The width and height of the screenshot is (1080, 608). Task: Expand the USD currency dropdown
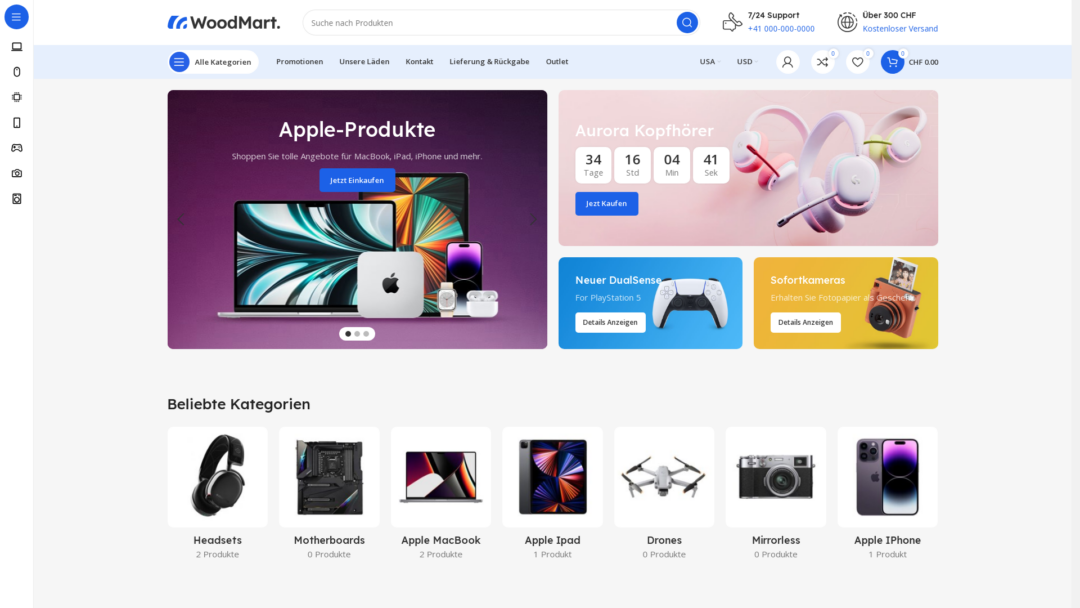[x=747, y=62]
